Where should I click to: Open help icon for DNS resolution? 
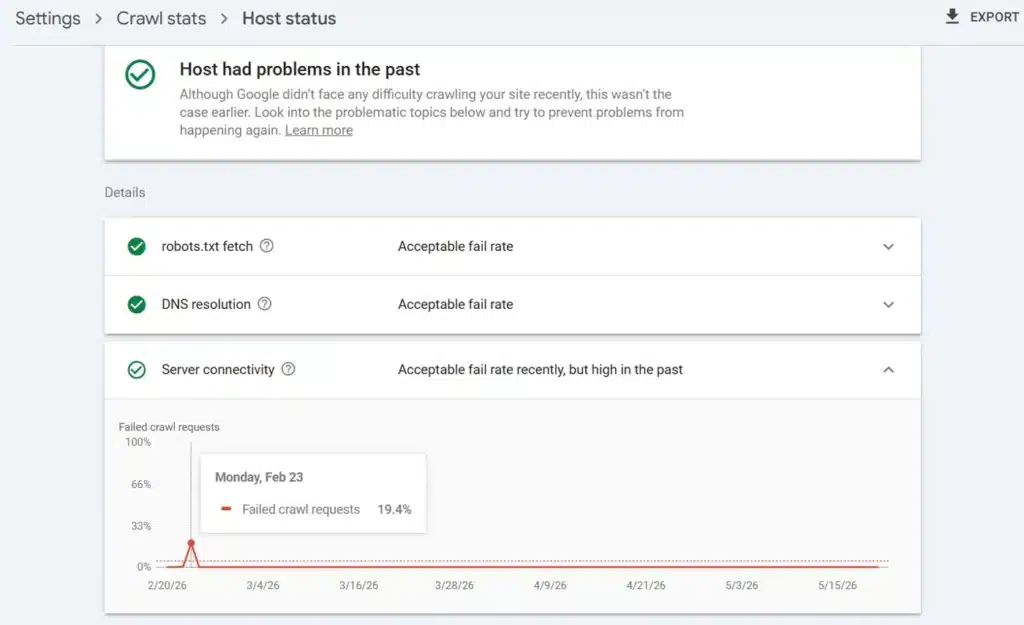point(264,304)
